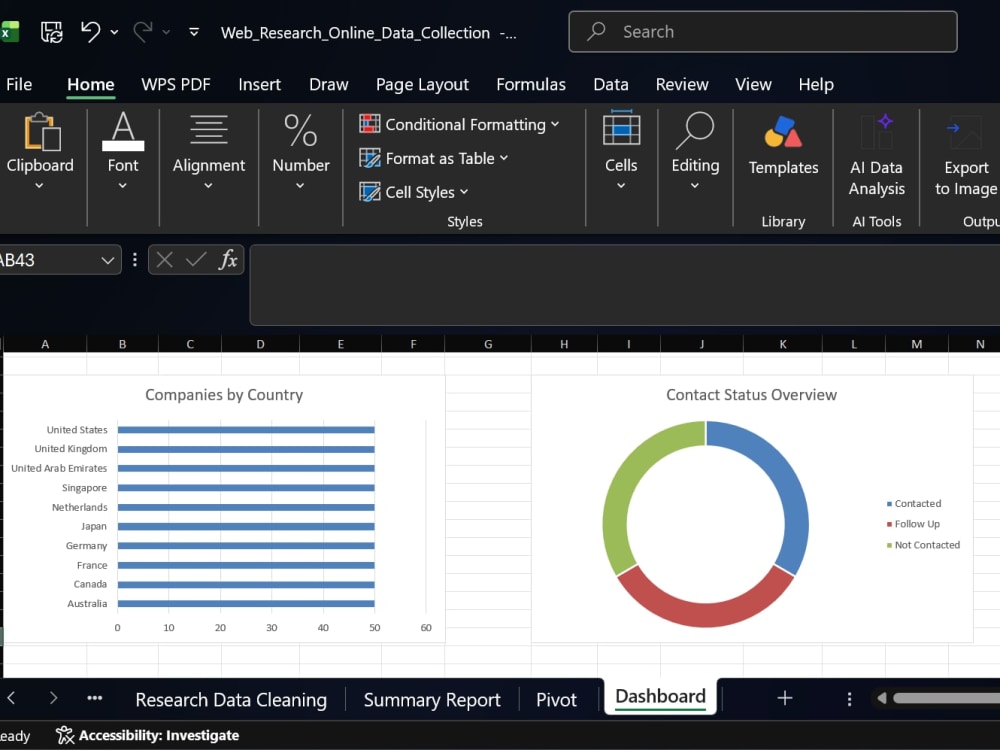Screen dimensions: 1000x750
Task: Select column K header
Action: click(783, 344)
